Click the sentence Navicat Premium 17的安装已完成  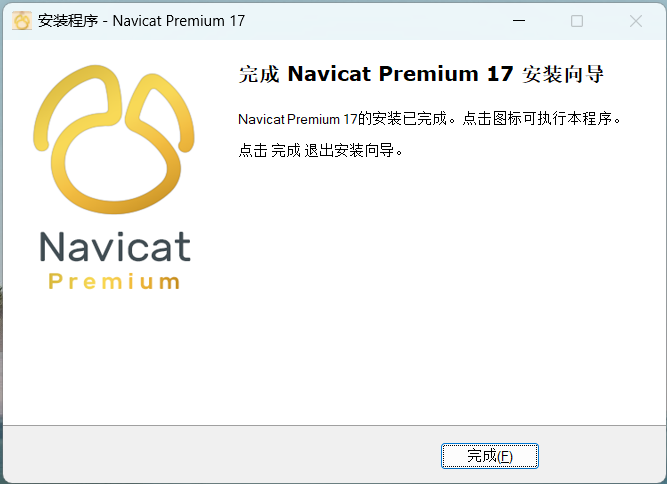342,119
